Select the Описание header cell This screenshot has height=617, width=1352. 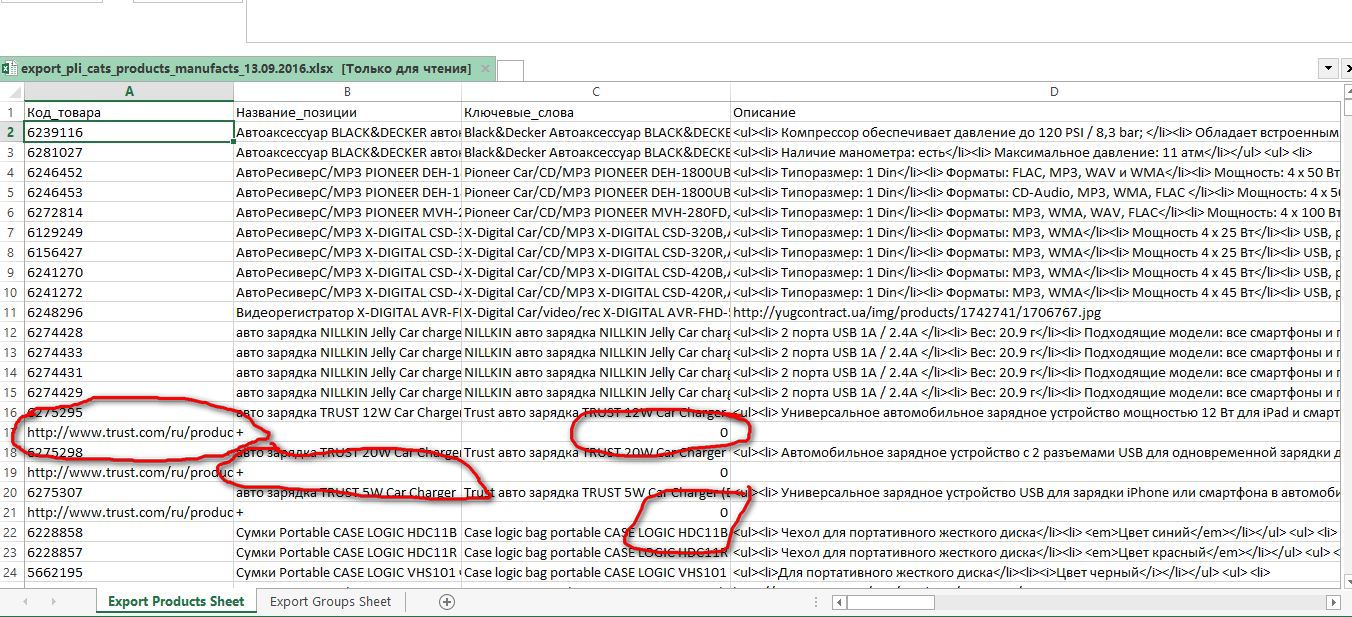(x=1035, y=112)
